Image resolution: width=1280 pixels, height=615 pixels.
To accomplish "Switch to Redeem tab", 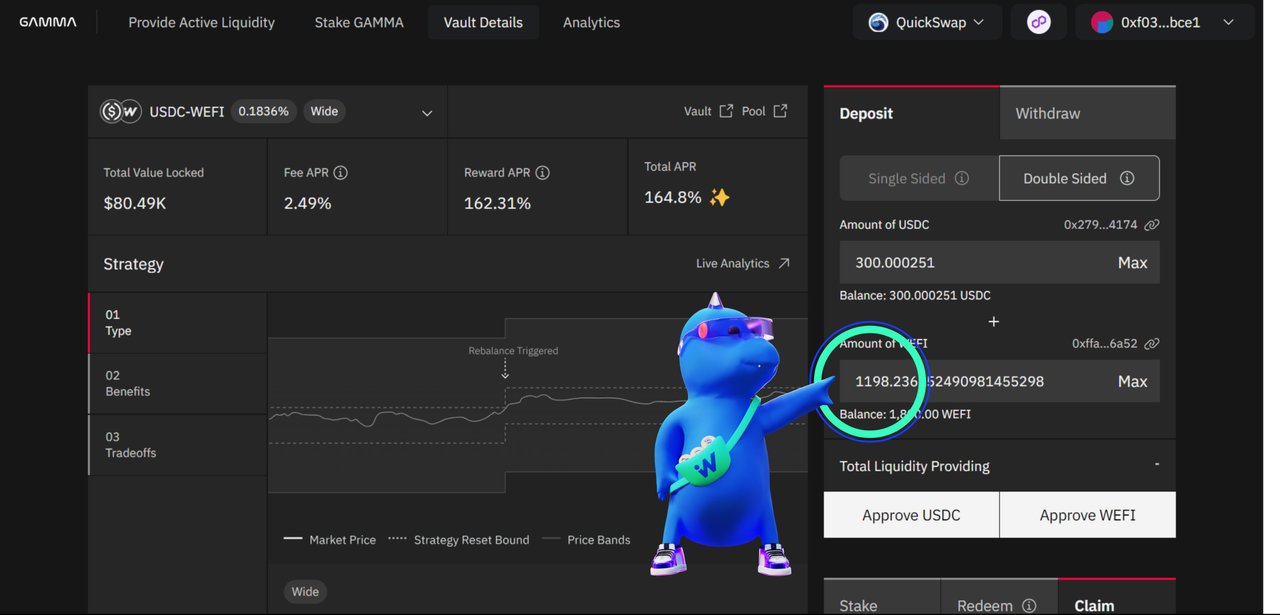I will pos(998,599).
